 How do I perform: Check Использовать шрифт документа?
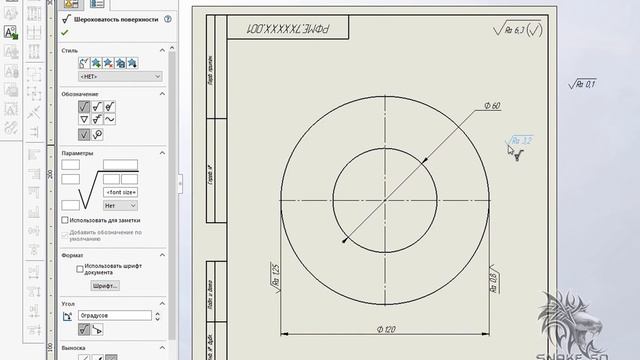click(x=80, y=269)
